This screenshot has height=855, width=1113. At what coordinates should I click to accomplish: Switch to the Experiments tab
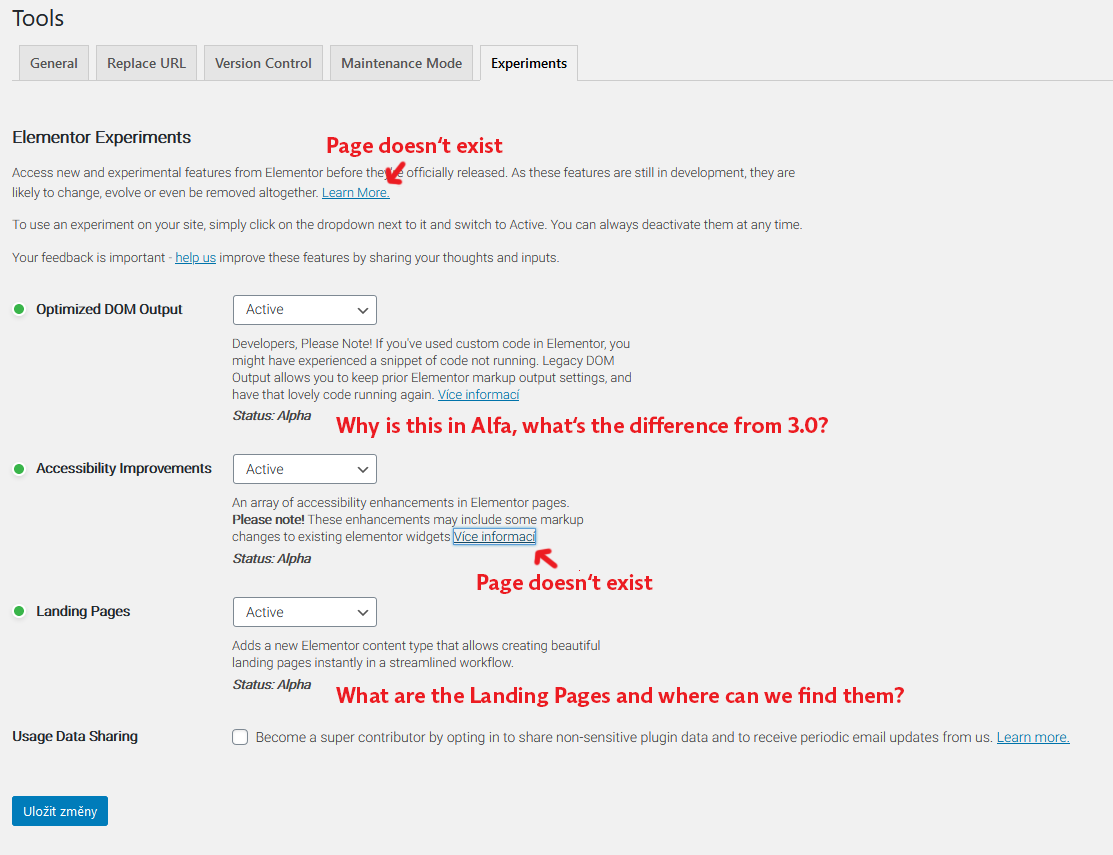click(528, 62)
